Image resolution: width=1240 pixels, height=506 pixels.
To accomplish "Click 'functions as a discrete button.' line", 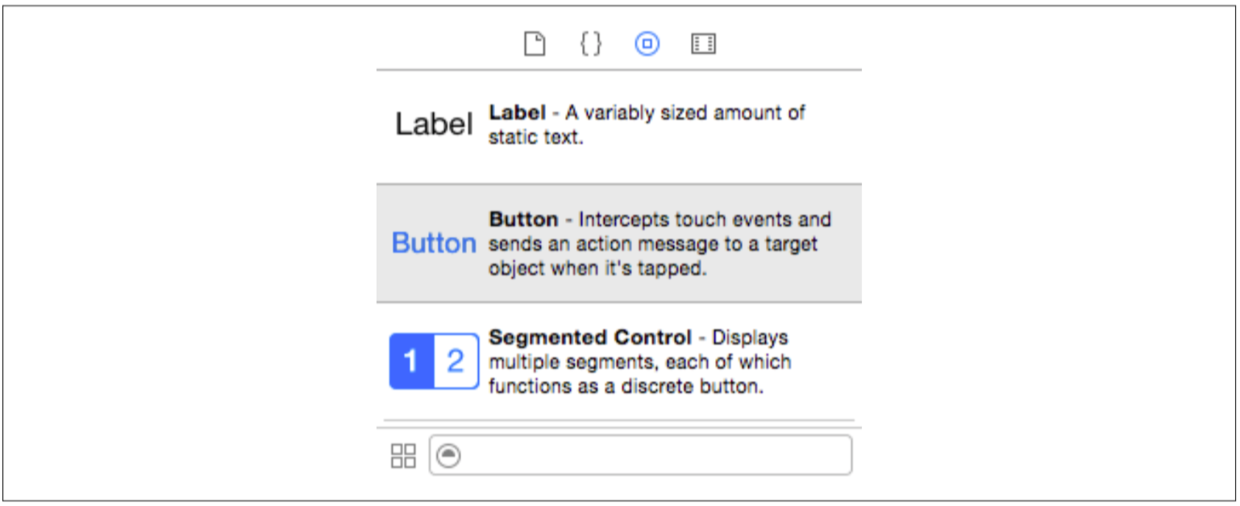I will pos(626,386).
